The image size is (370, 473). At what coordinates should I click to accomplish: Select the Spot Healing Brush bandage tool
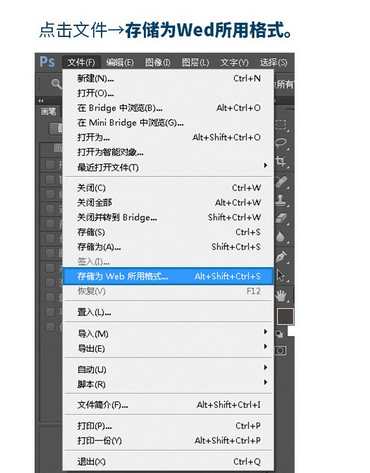(281, 182)
